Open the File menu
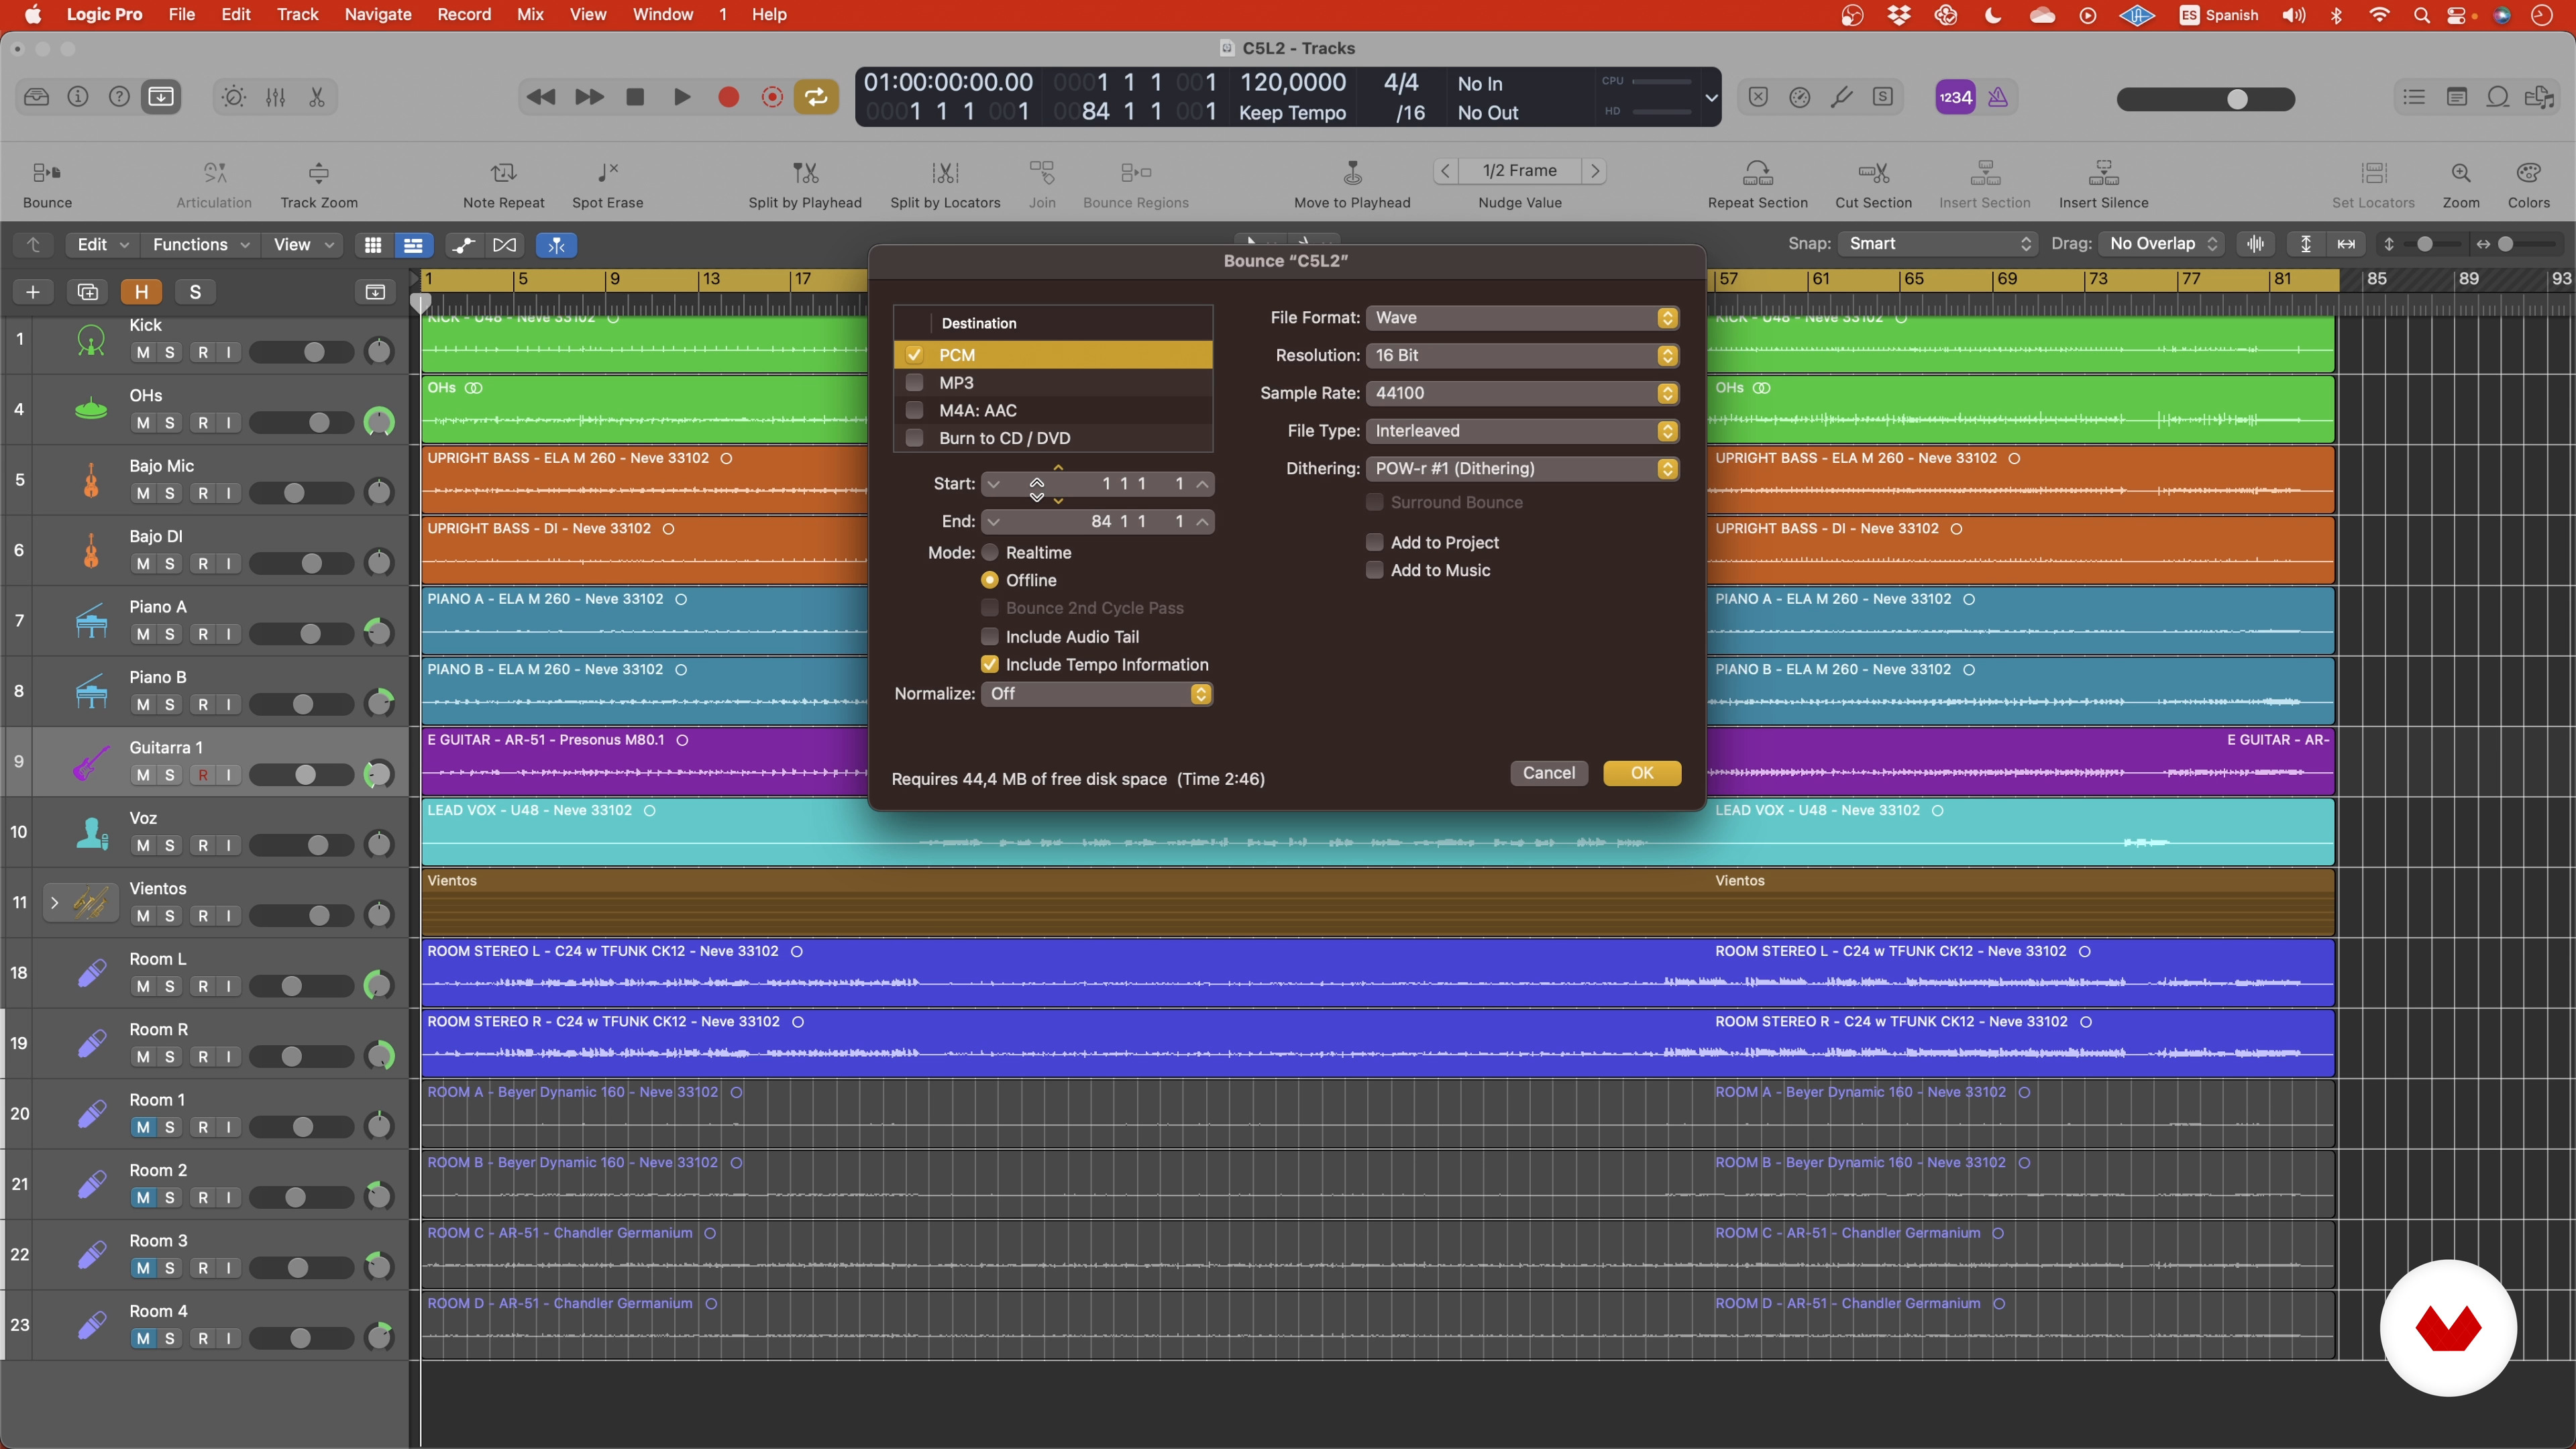Screen dimensions: 2576x1449 click(x=181, y=14)
